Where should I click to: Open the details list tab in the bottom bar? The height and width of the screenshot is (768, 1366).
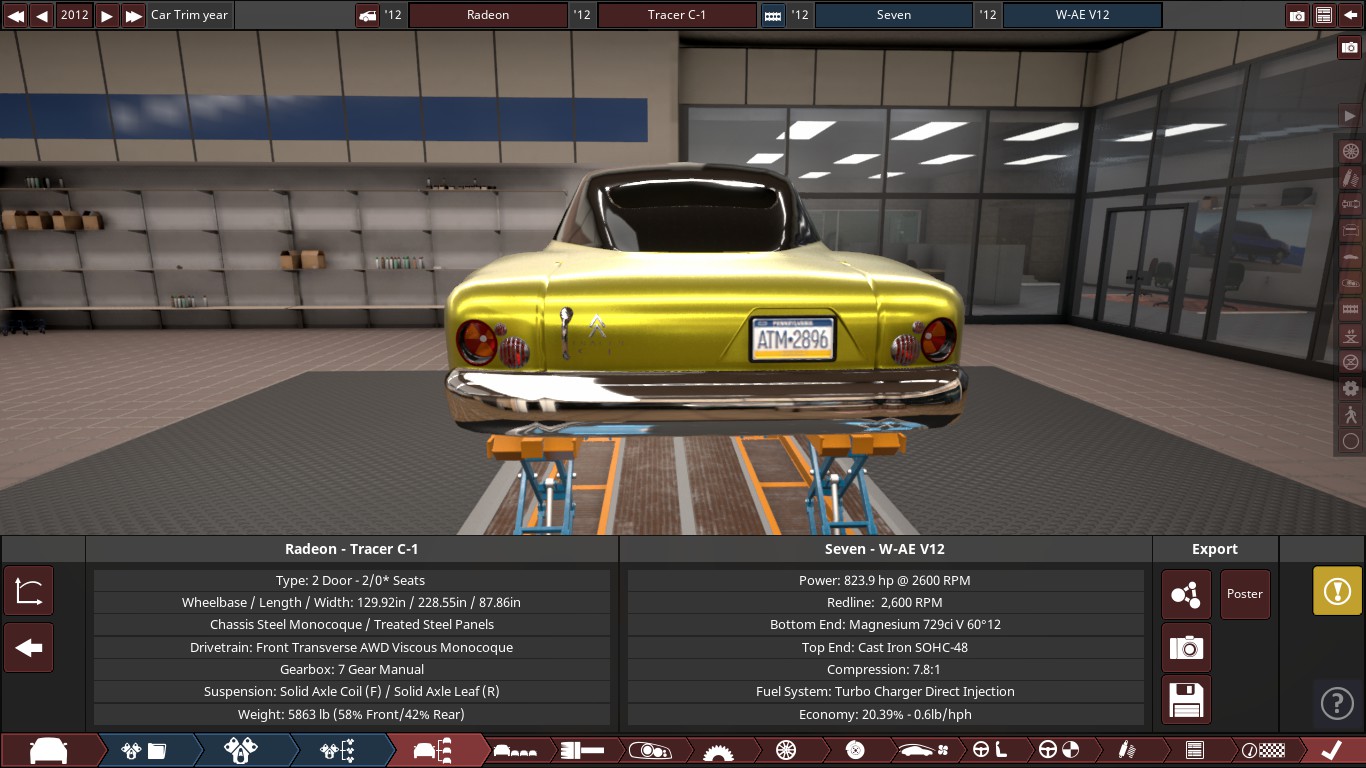click(1194, 750)
